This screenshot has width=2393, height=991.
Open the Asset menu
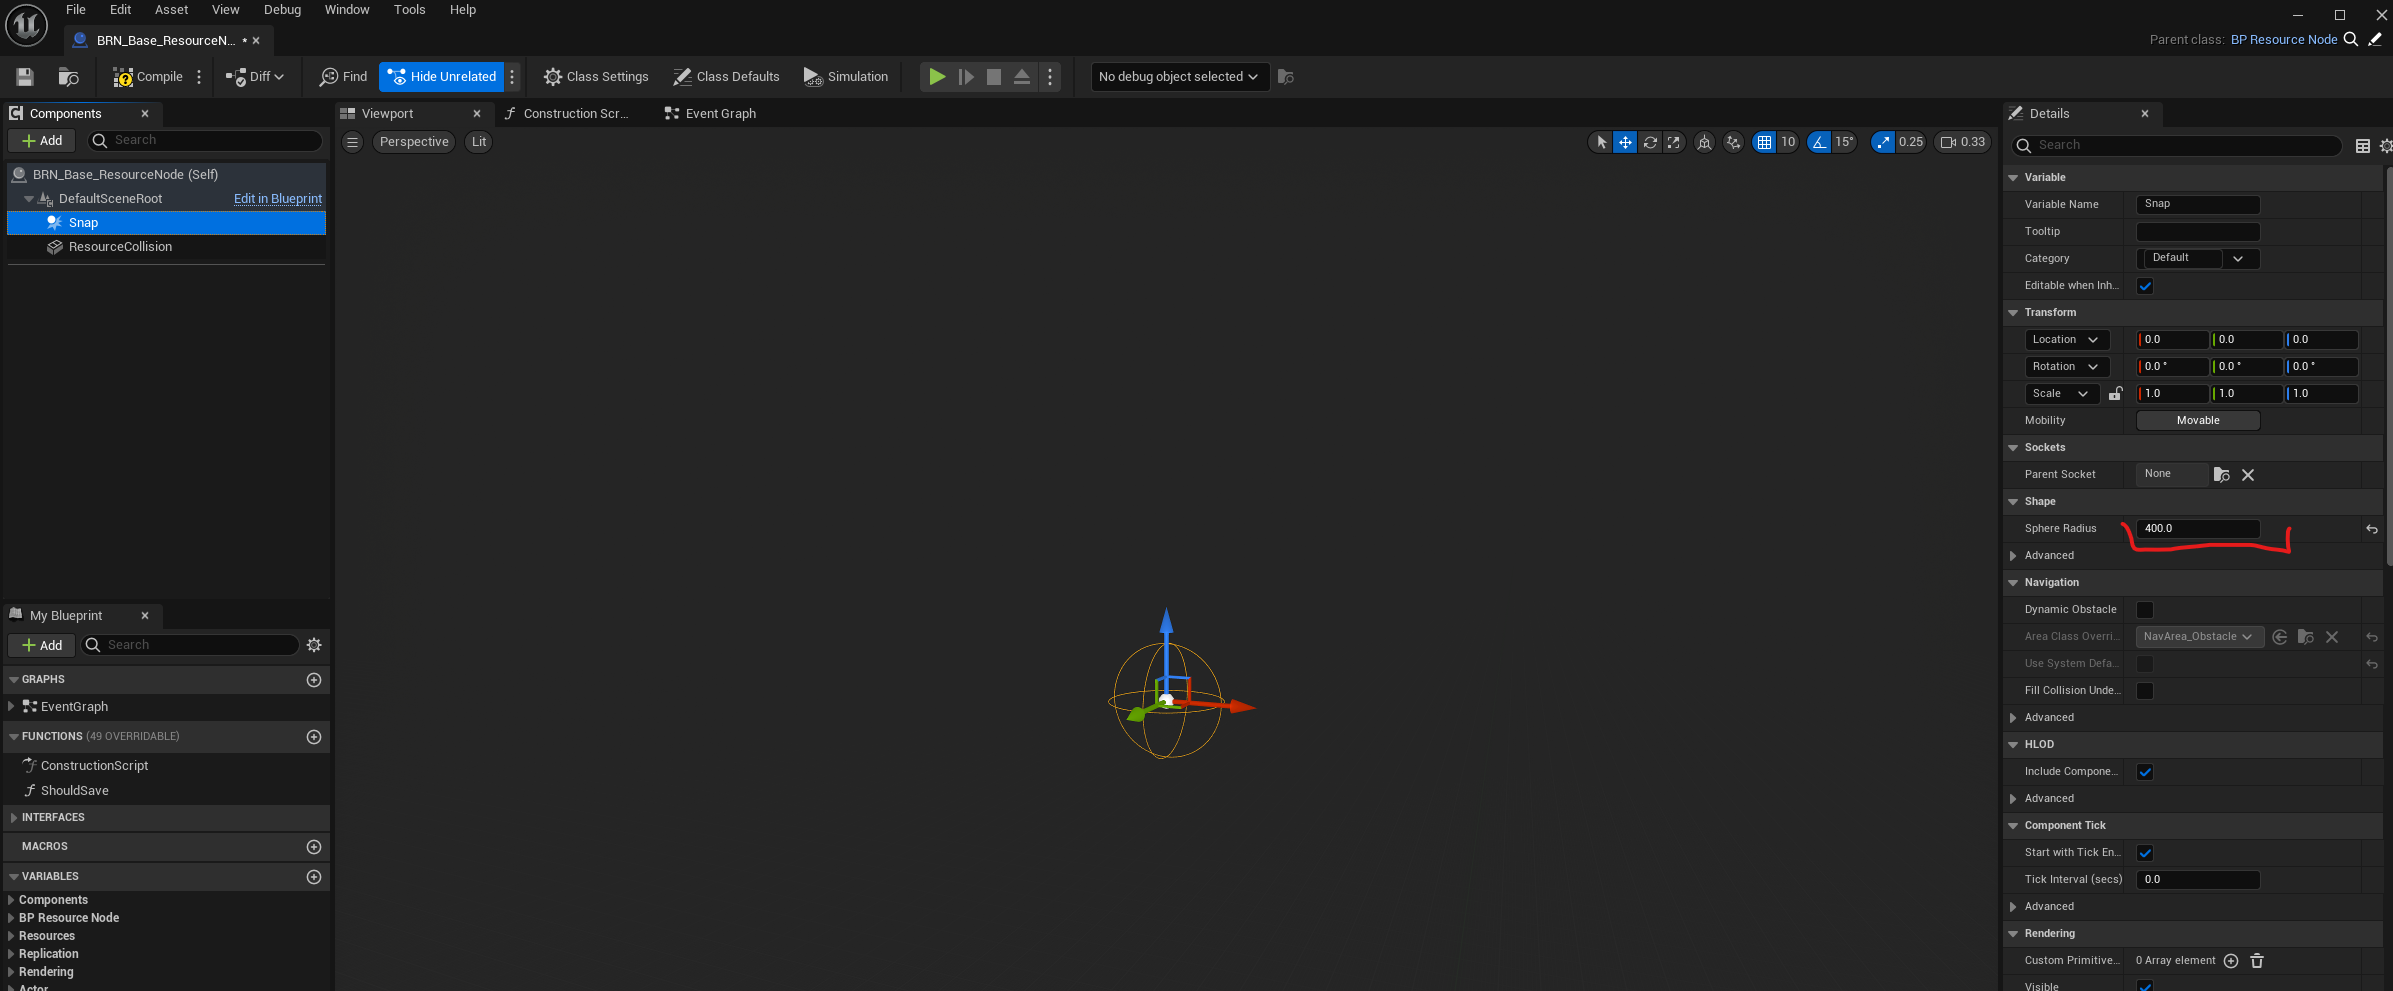(x=171, y=10)
